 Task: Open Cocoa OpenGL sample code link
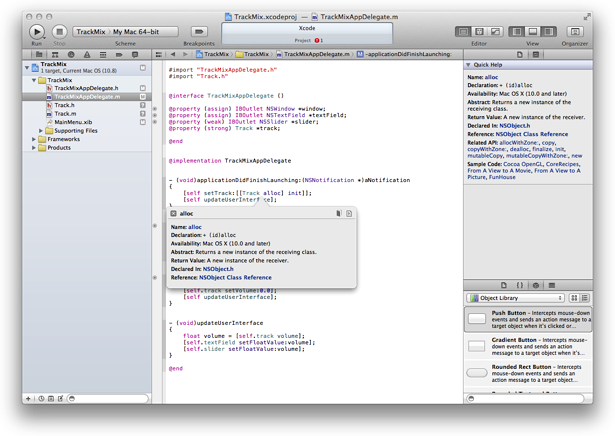(x=521, y=164)
